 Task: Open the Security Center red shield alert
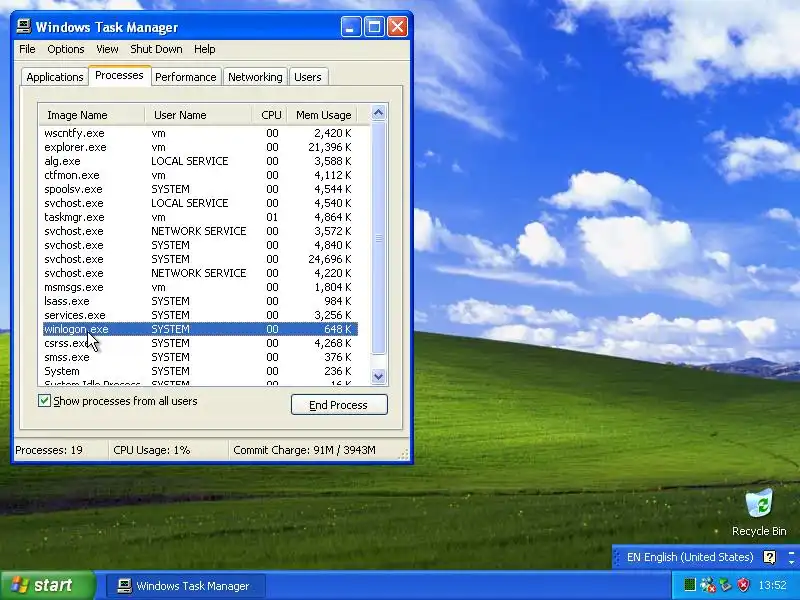pos(744,584)
